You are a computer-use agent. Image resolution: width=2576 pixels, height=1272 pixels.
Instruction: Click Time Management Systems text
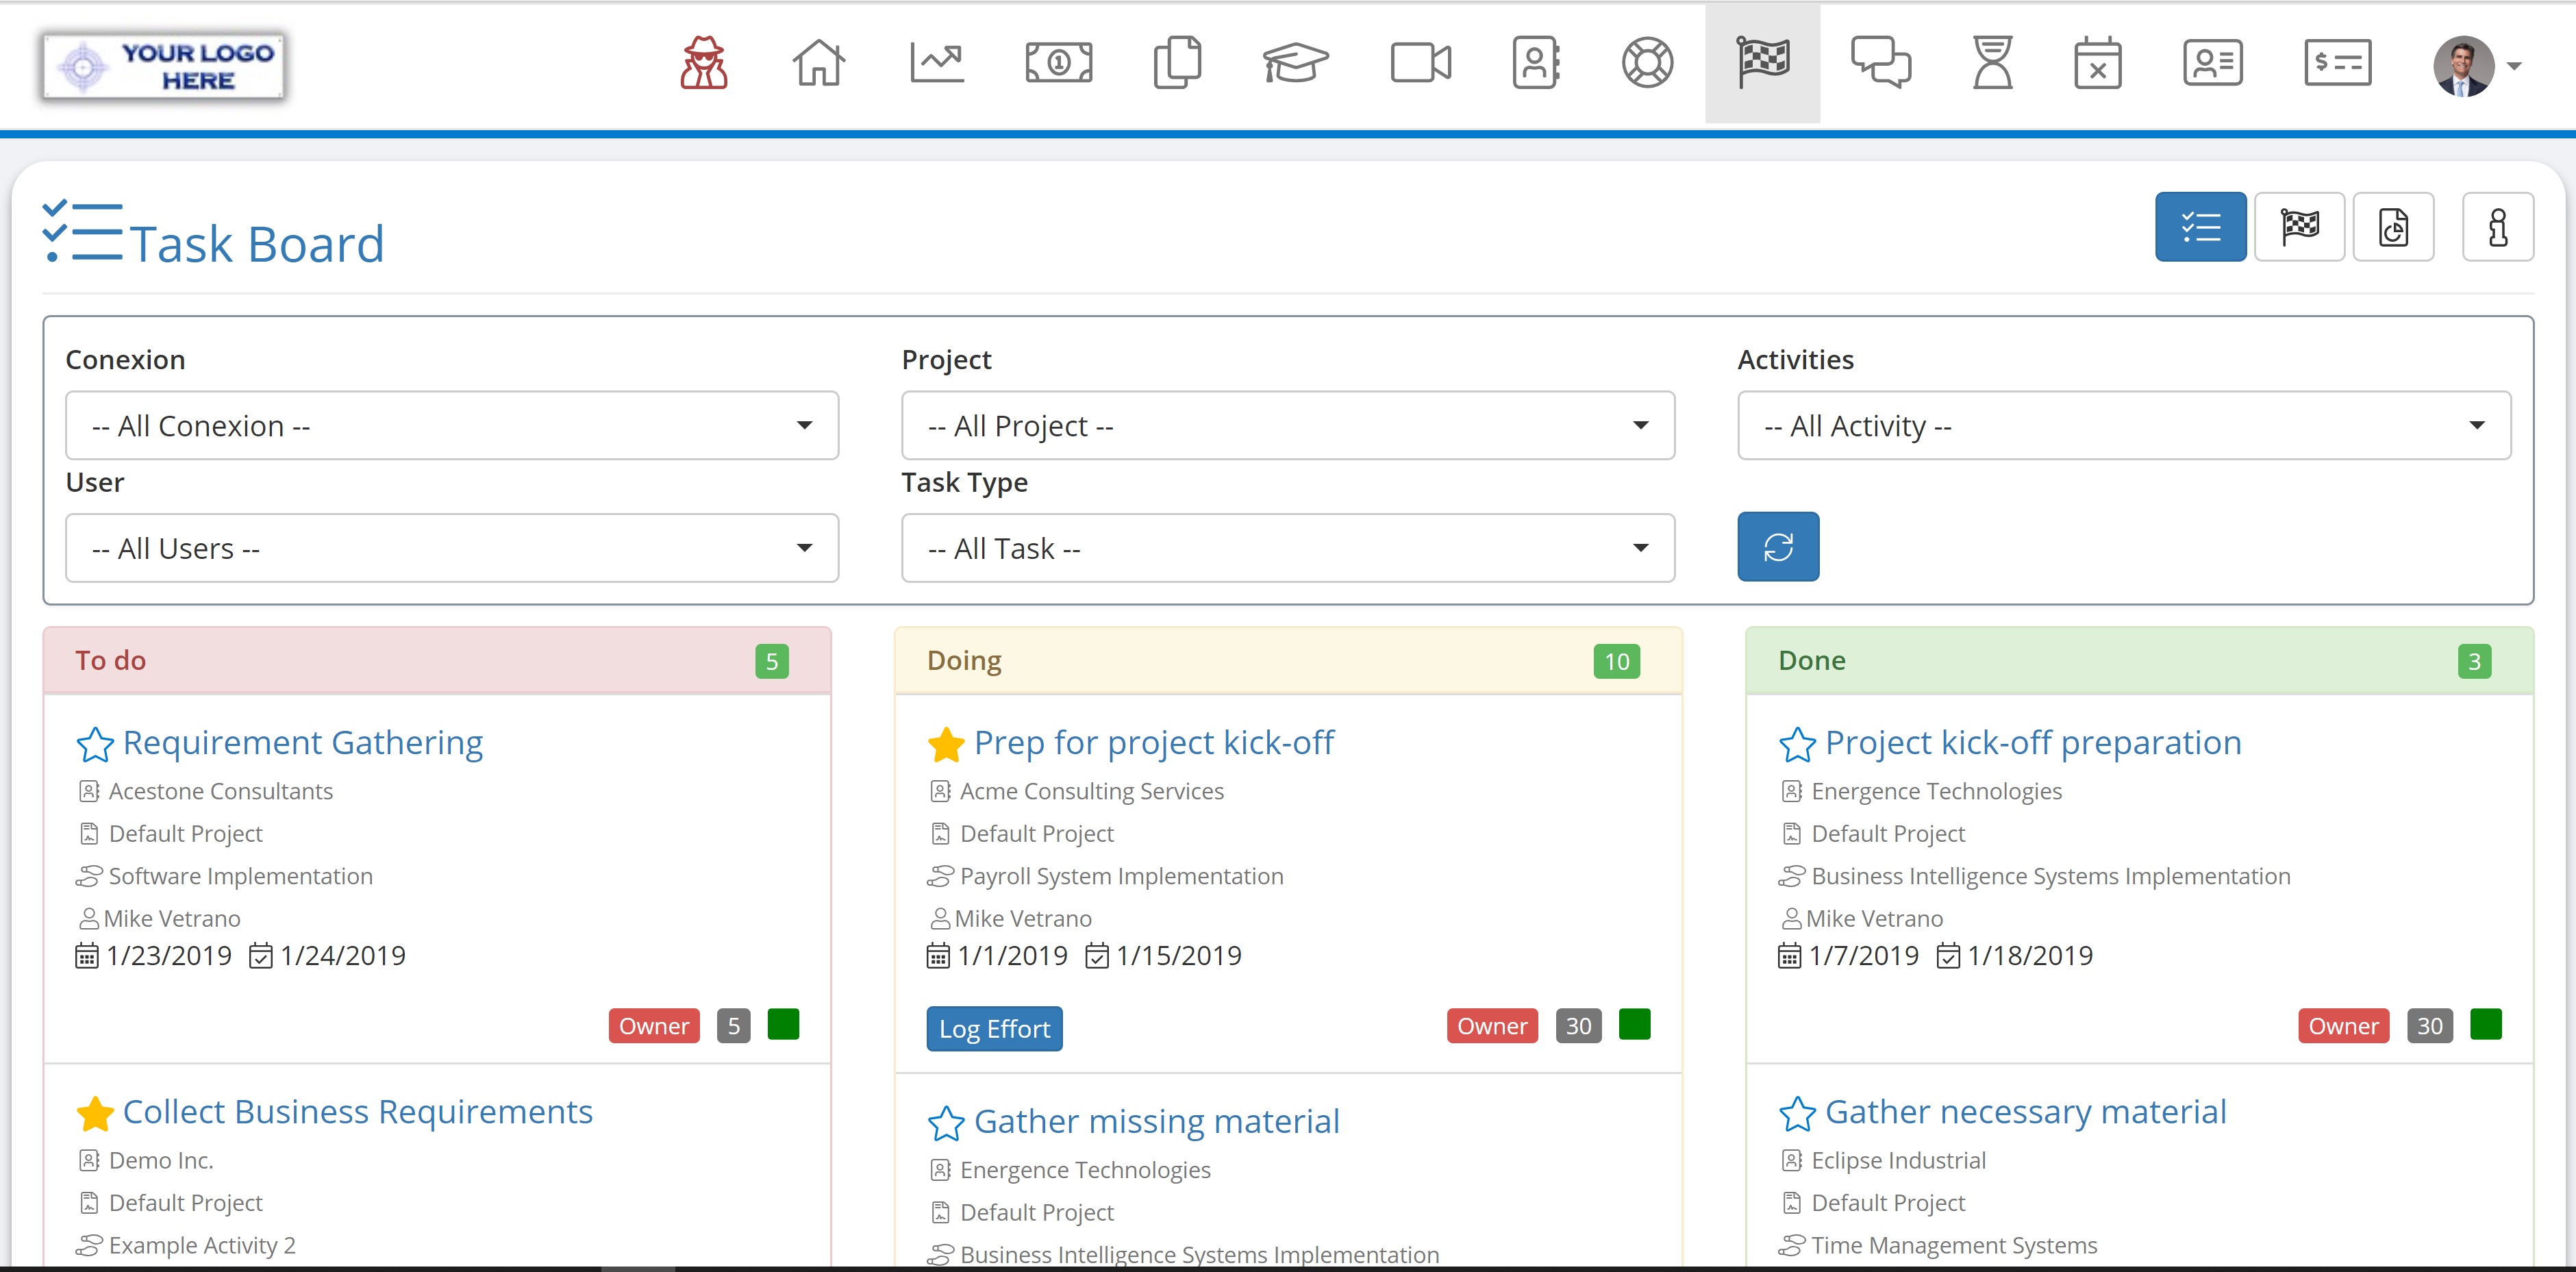point(1954,1246)
